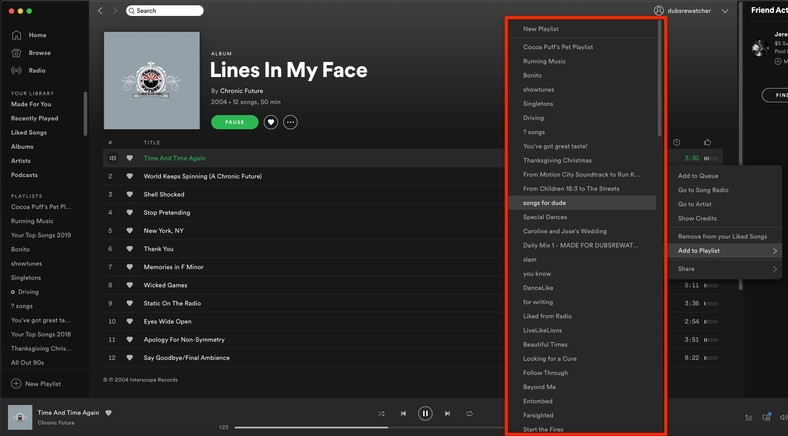Add to songs for dude playlist
This screenshot has height=436, width=788.
pos(582,203)
